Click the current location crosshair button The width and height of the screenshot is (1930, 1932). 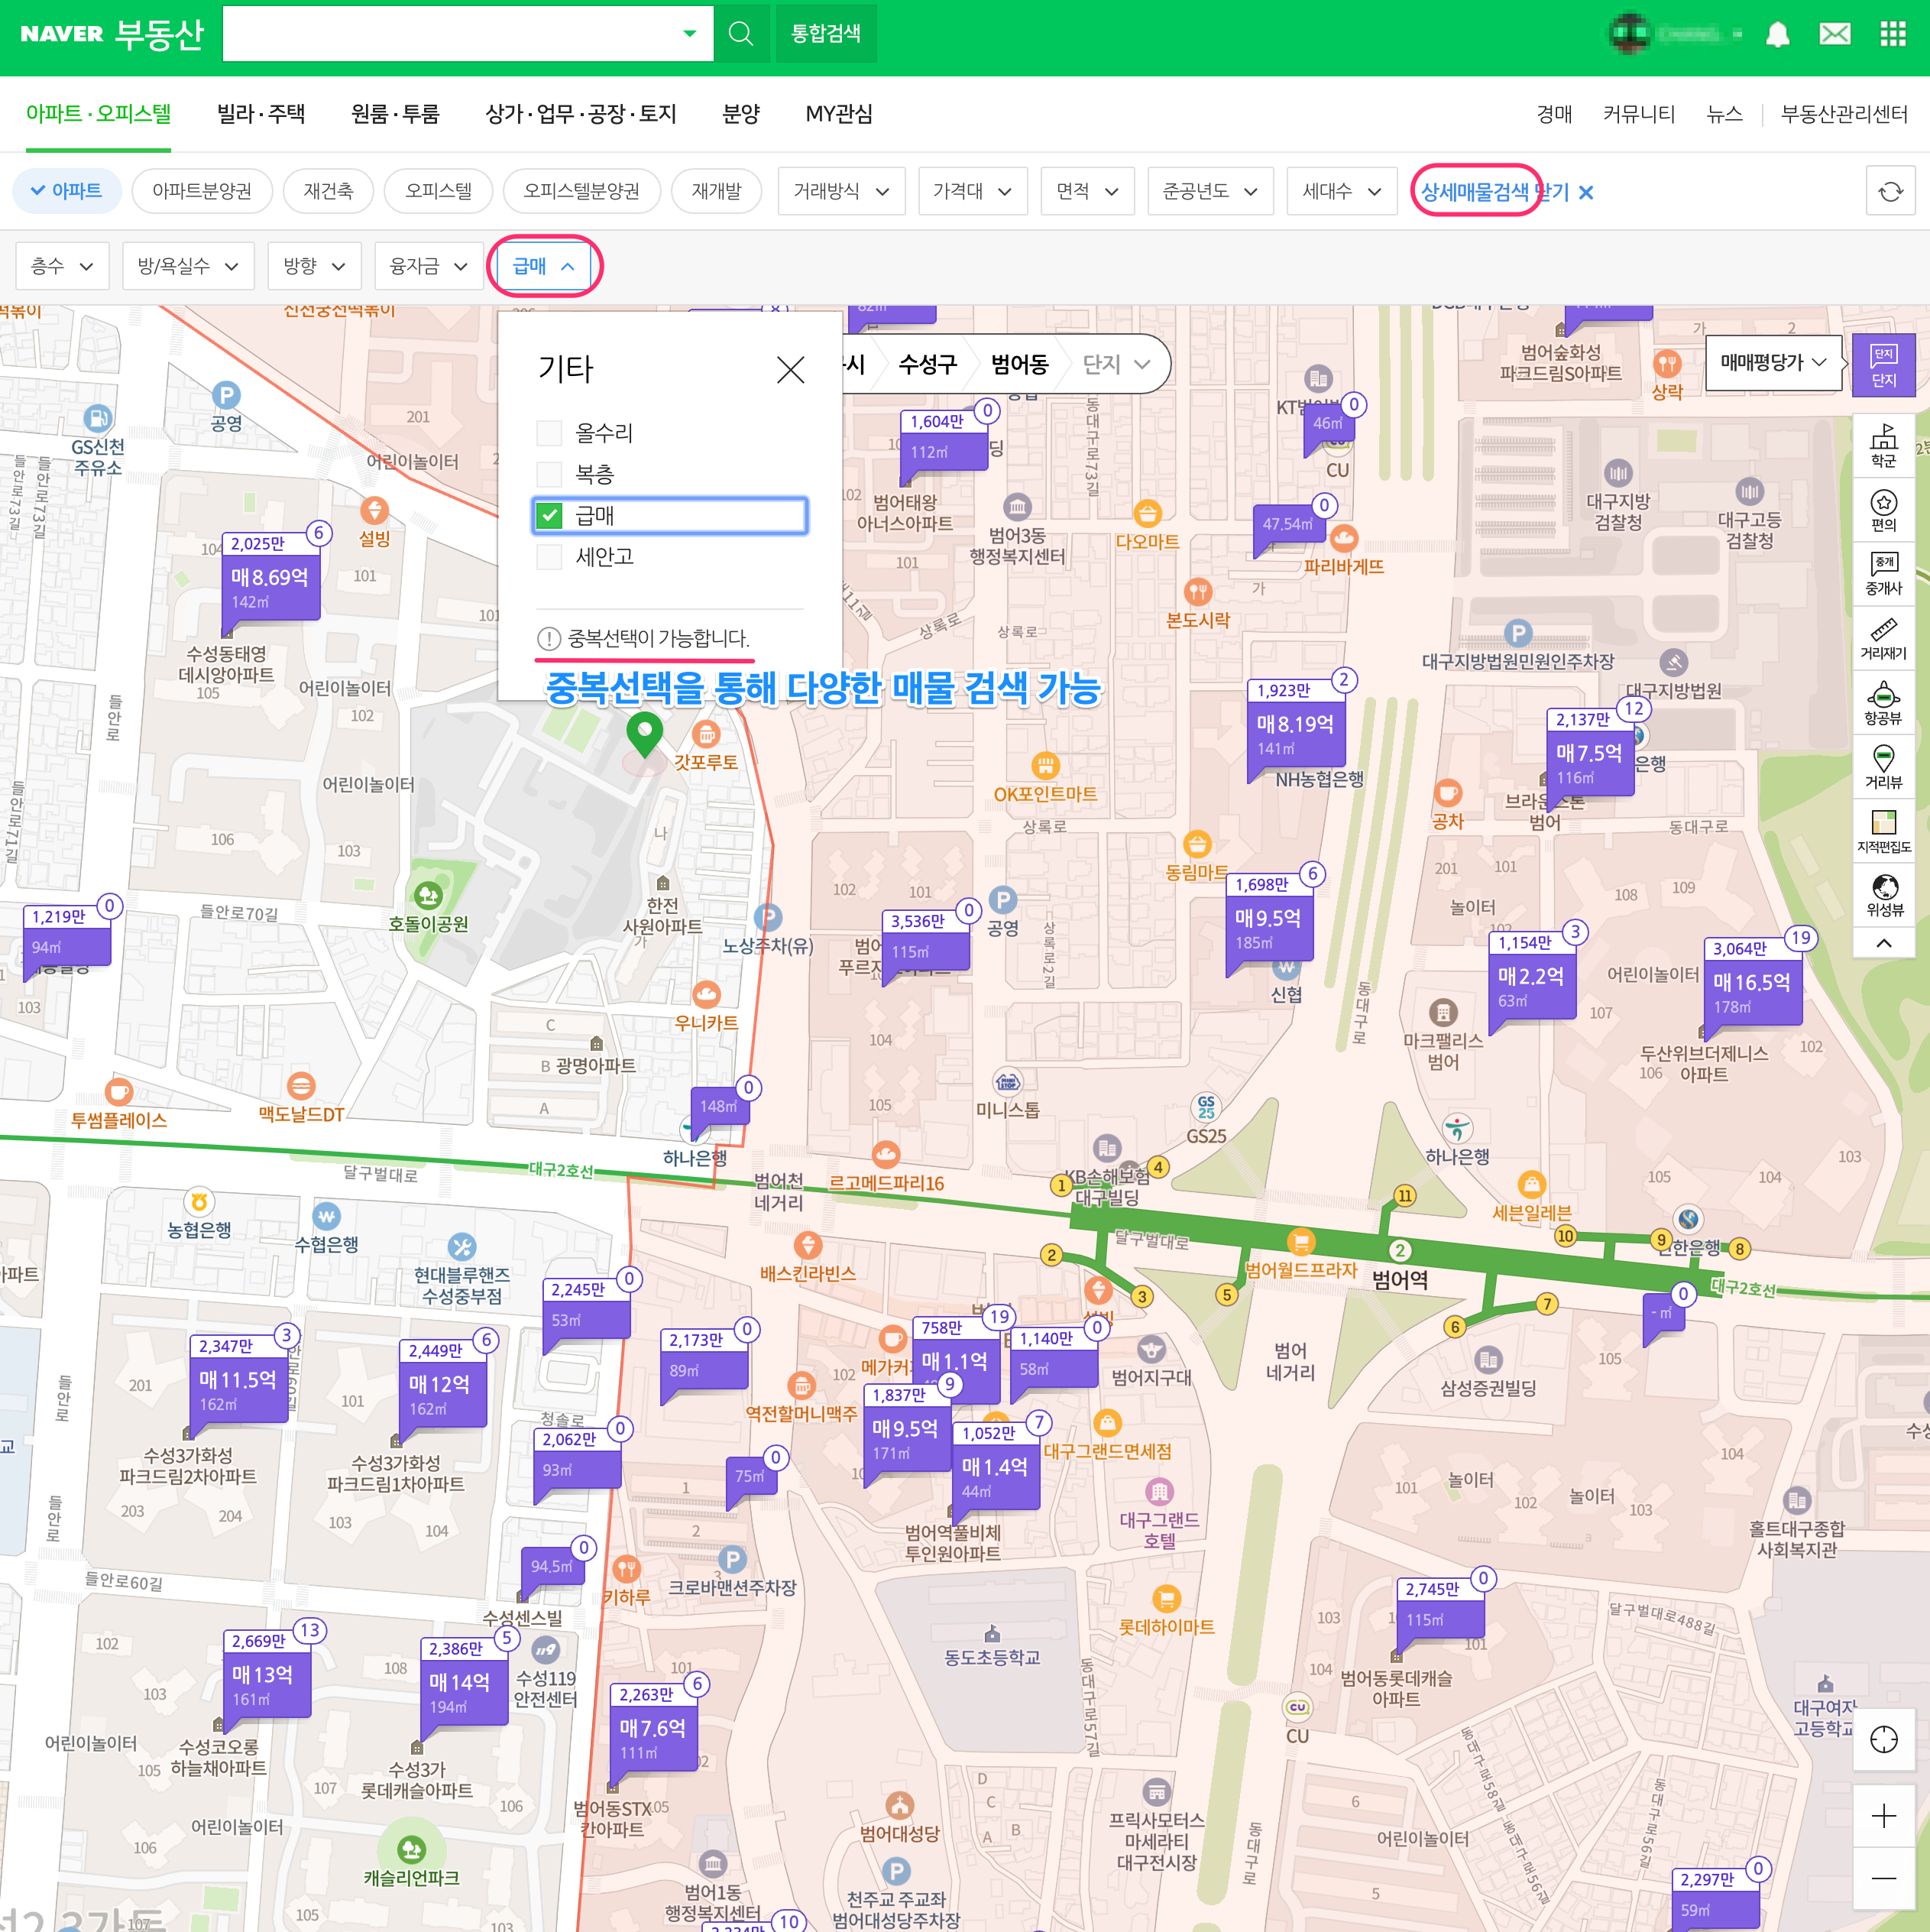tap(1883, 1740)
